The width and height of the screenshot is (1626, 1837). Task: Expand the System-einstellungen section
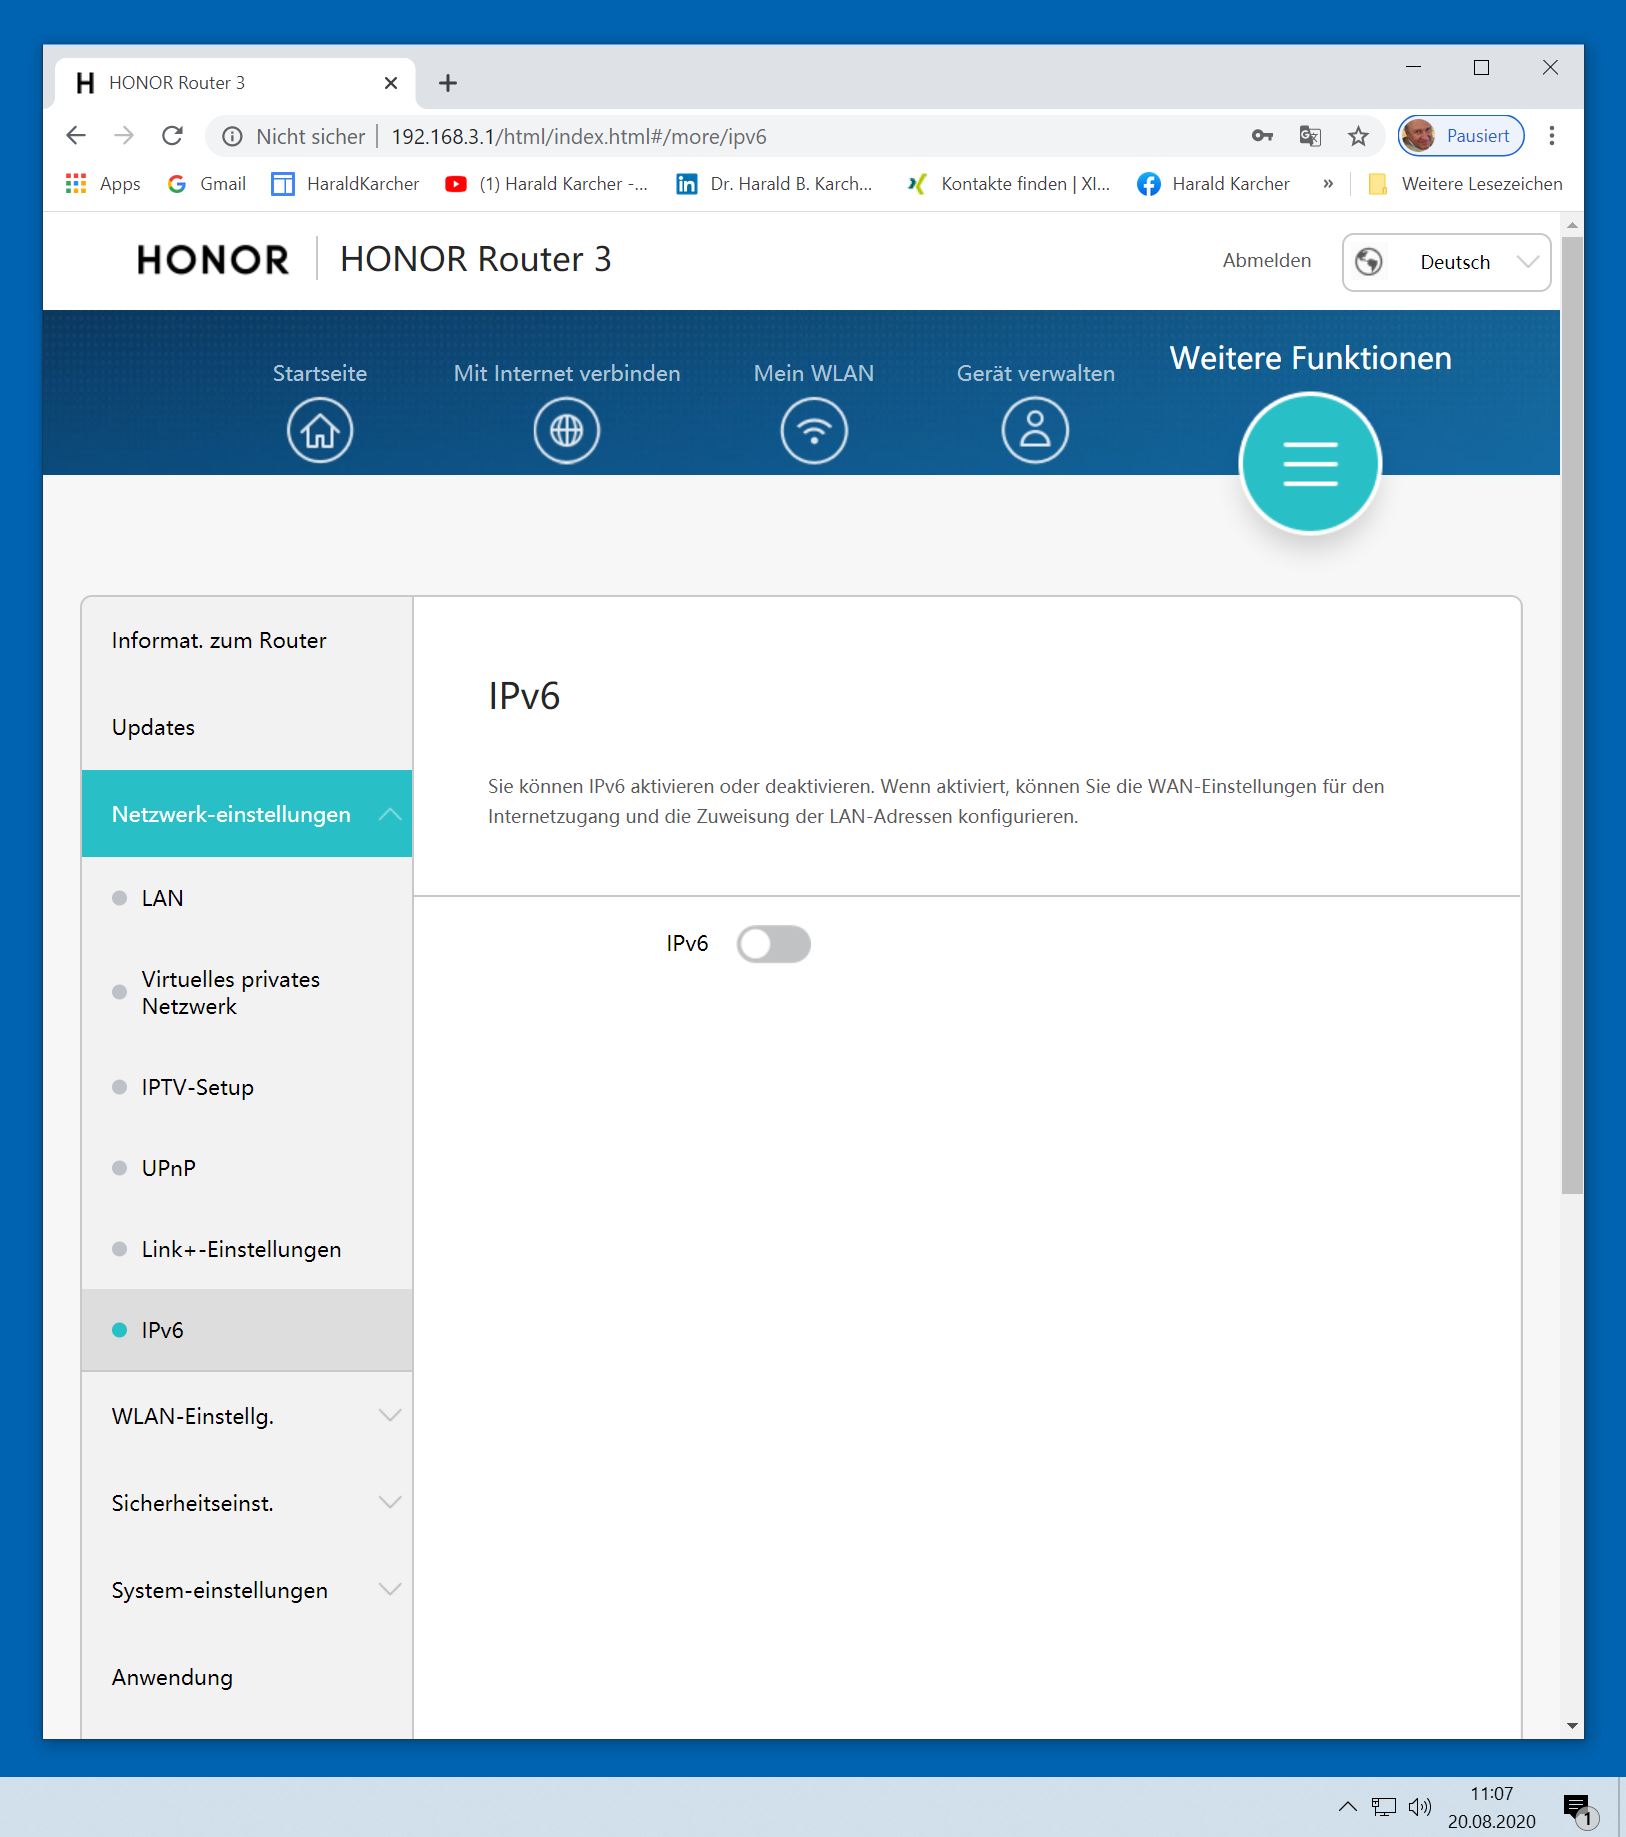247,1590
